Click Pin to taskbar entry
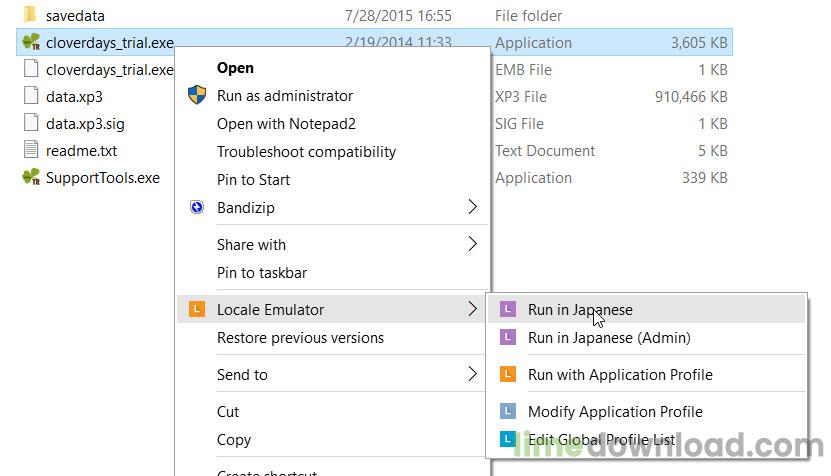This screenshot has width=831, height=476. (261, 273)
